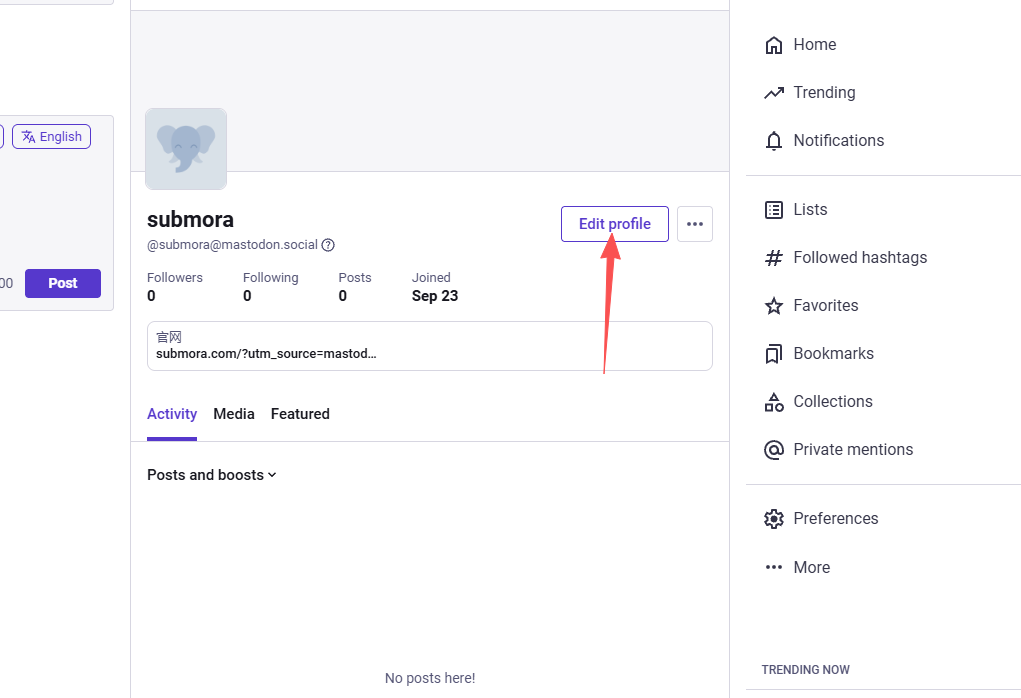Switch to the Media tab

pos(234,414)
